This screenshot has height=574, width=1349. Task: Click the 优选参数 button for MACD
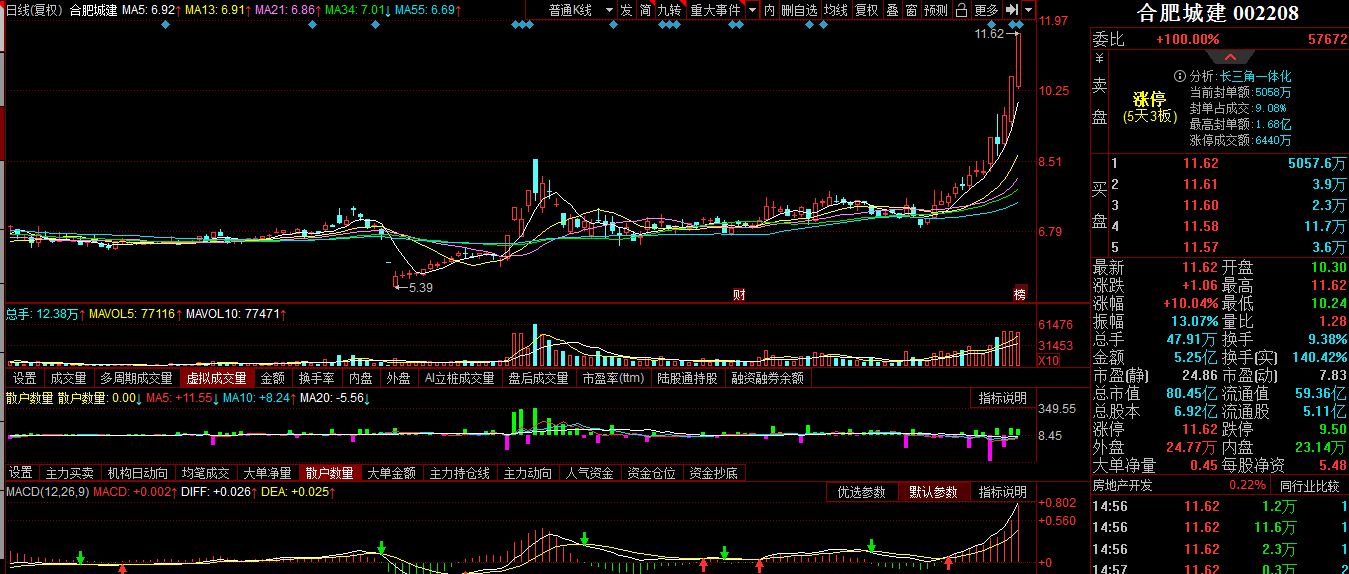[x=861, y=492]
